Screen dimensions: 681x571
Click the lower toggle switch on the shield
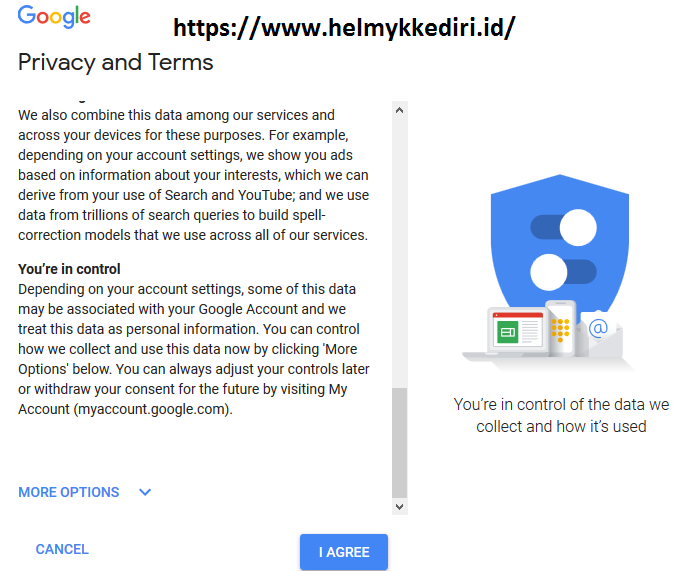(563, 272)
